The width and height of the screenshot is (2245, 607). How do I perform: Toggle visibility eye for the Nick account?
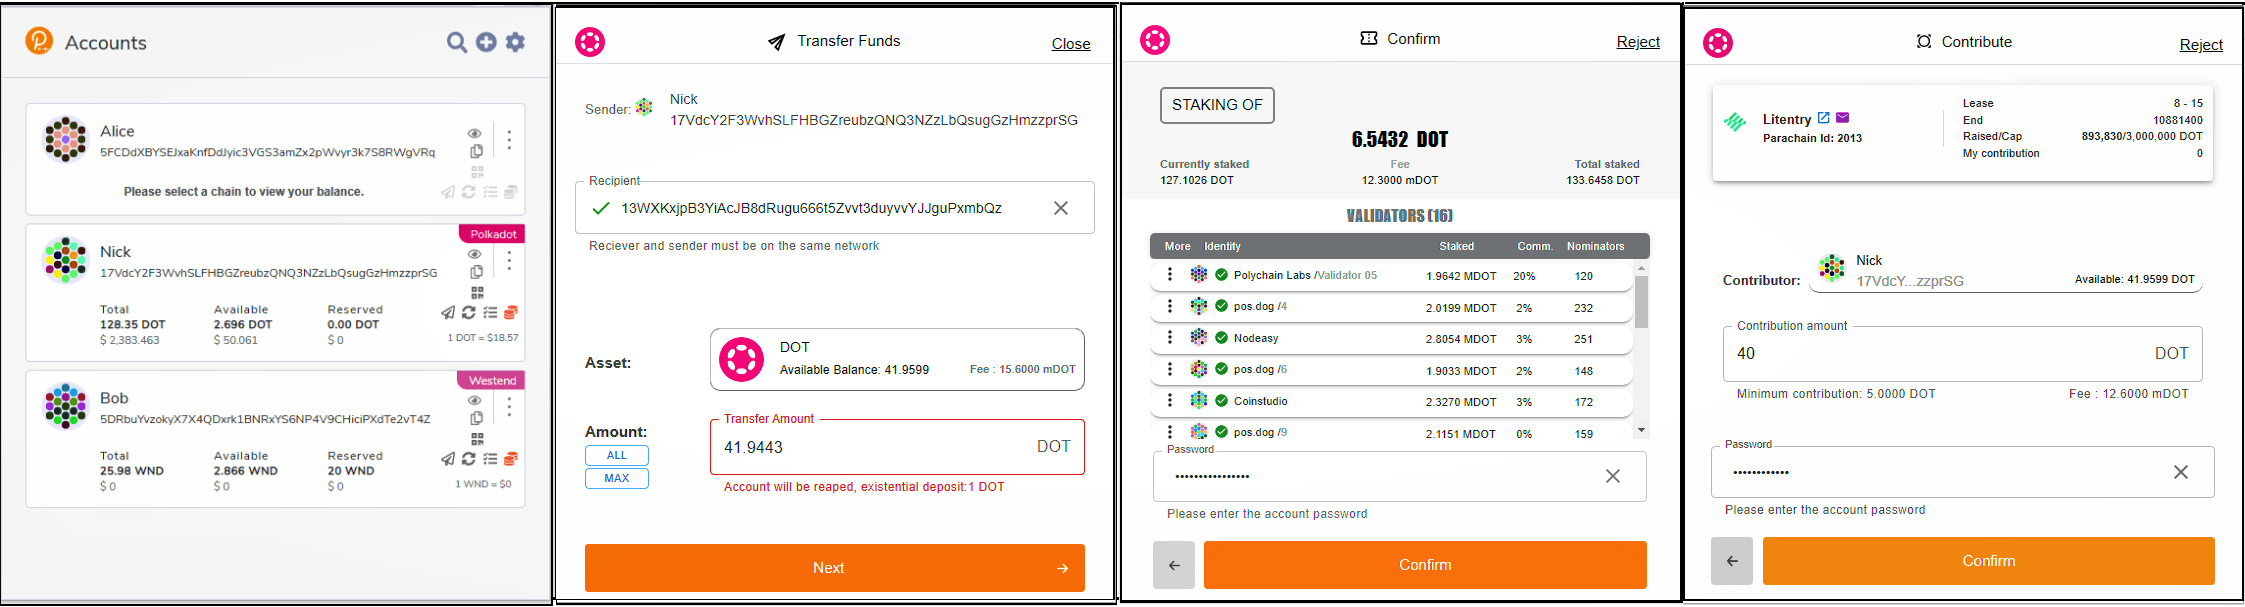pos(475,254)
